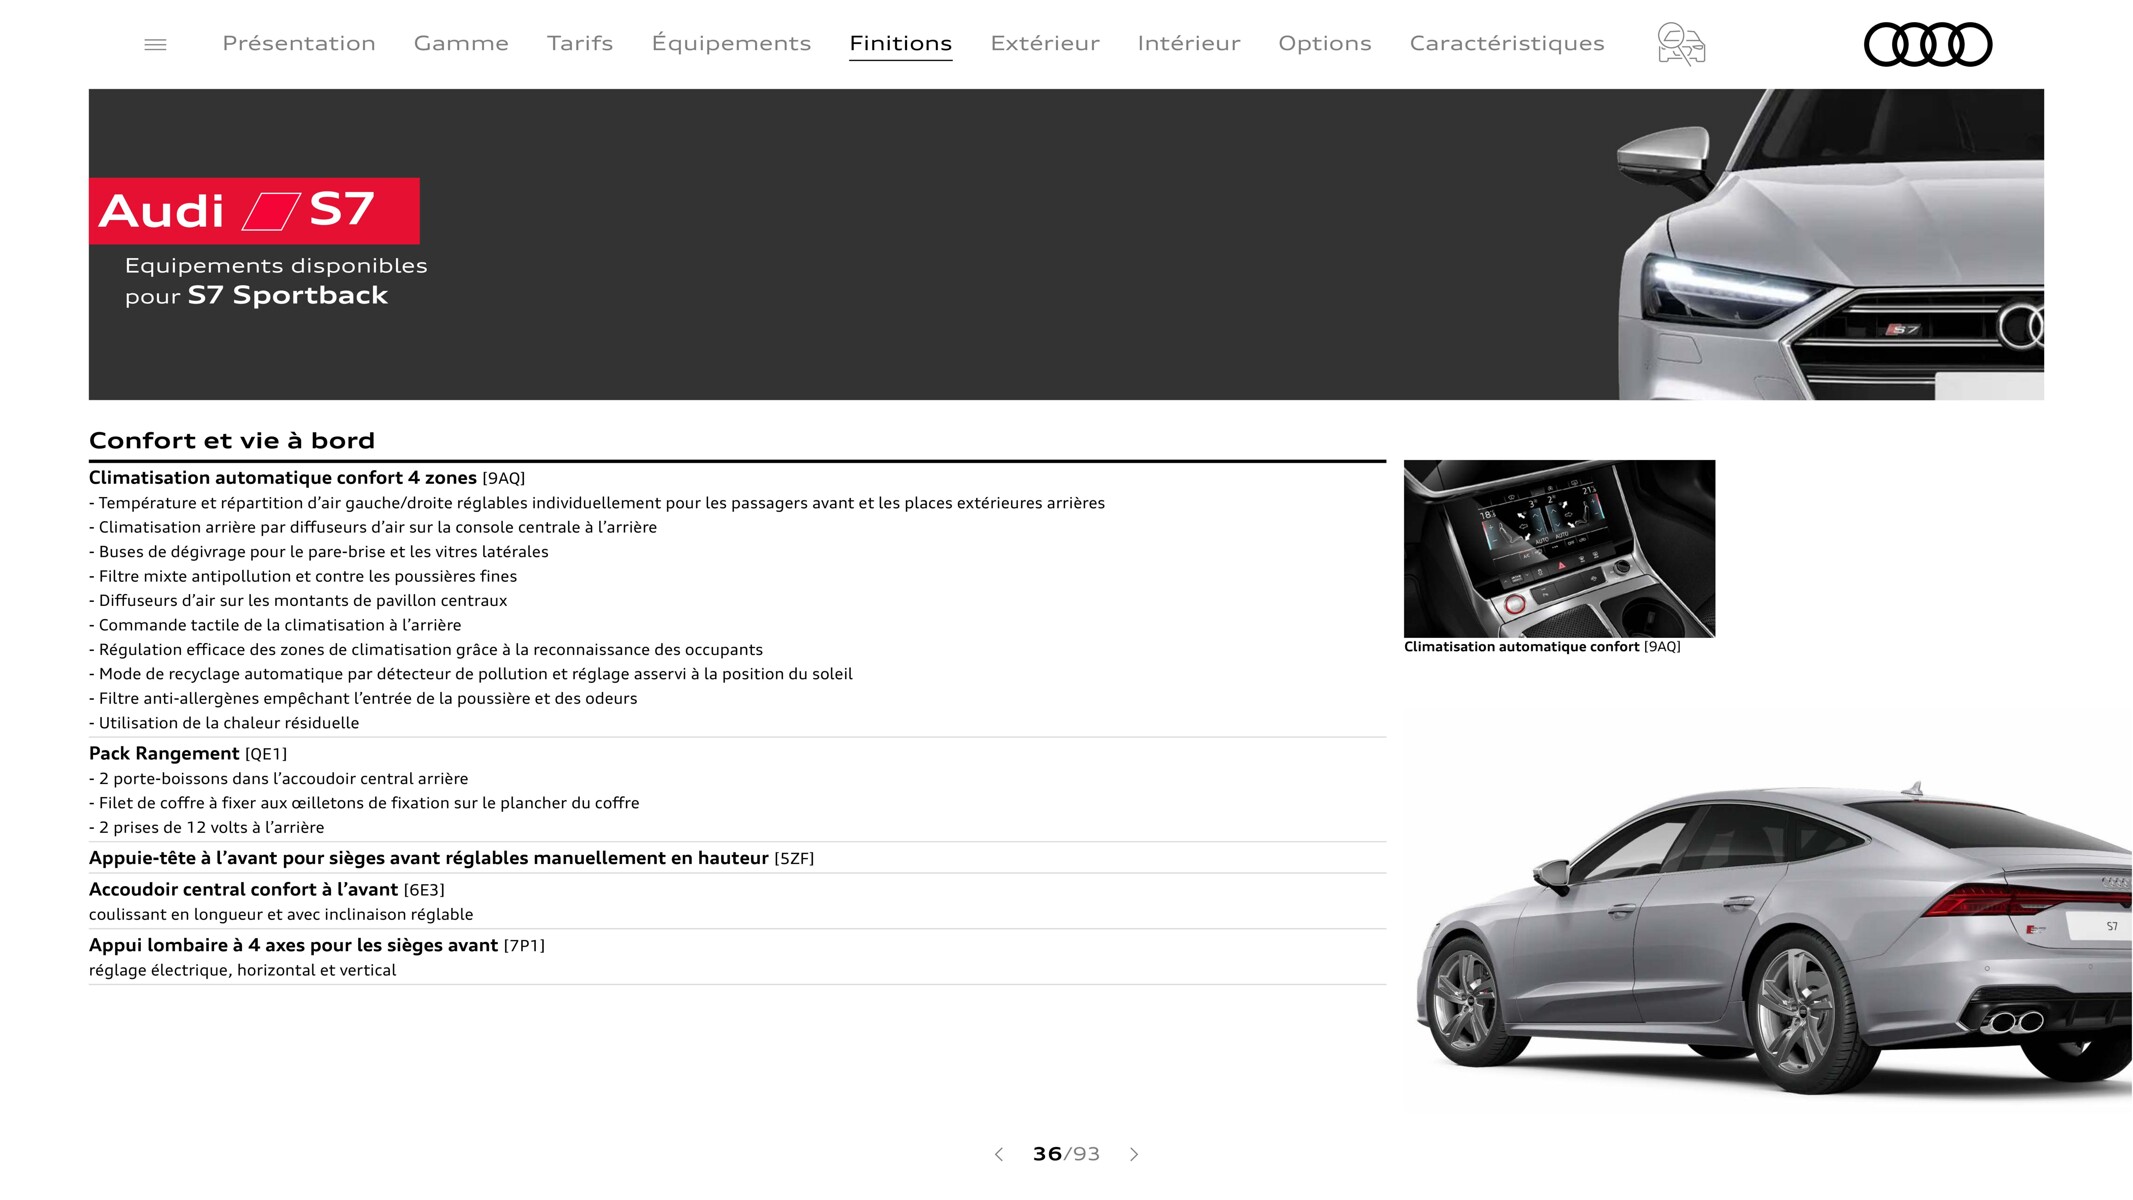Click the S7 front headlight banner image
This screenshot has width=2133, height=1200.
1830,245
